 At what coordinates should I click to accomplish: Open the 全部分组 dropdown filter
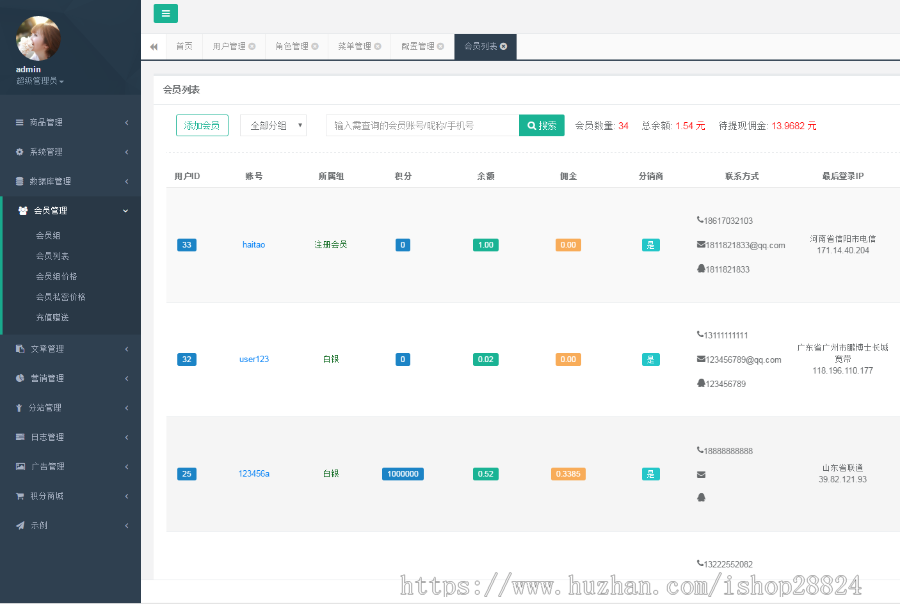click(271, 125)
